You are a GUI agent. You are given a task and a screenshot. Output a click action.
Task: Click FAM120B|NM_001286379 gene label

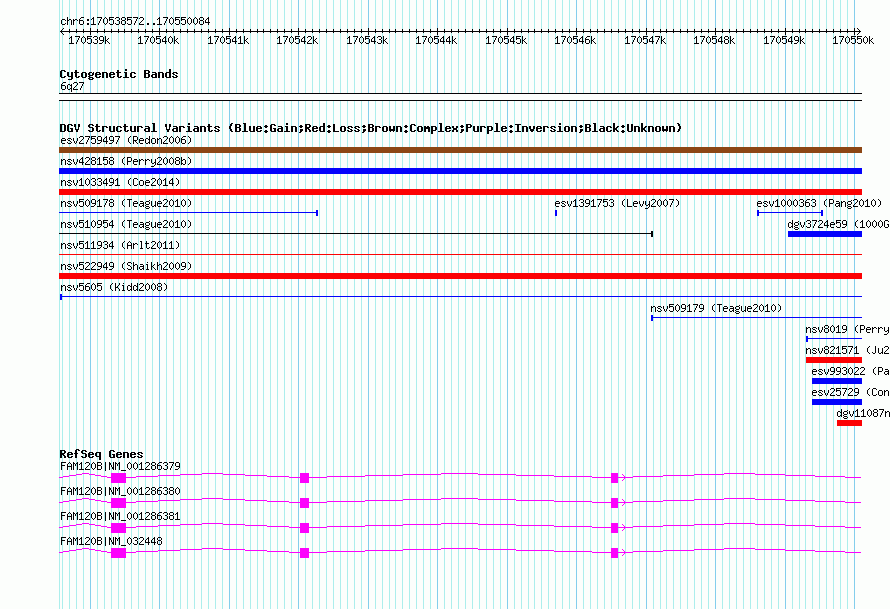[x=120, y=467]
